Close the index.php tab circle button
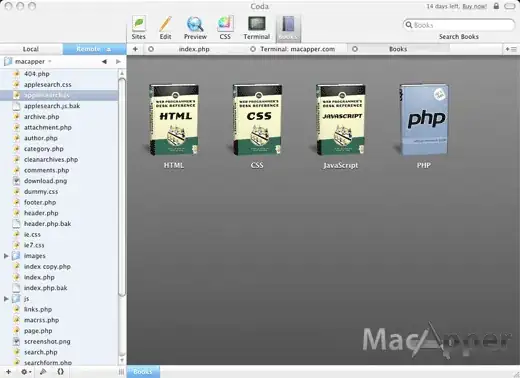This screenshot has height=378, width=520. 151,49
